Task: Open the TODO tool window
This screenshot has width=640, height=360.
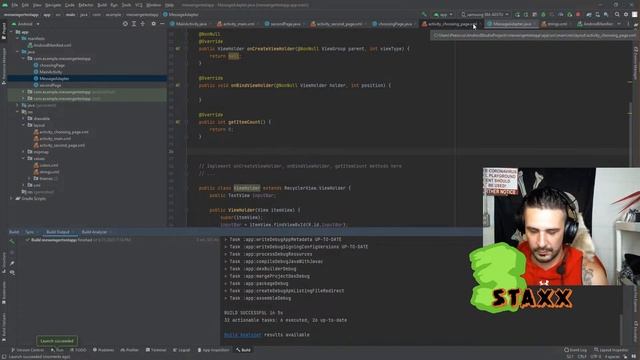Action: point(78,350)
